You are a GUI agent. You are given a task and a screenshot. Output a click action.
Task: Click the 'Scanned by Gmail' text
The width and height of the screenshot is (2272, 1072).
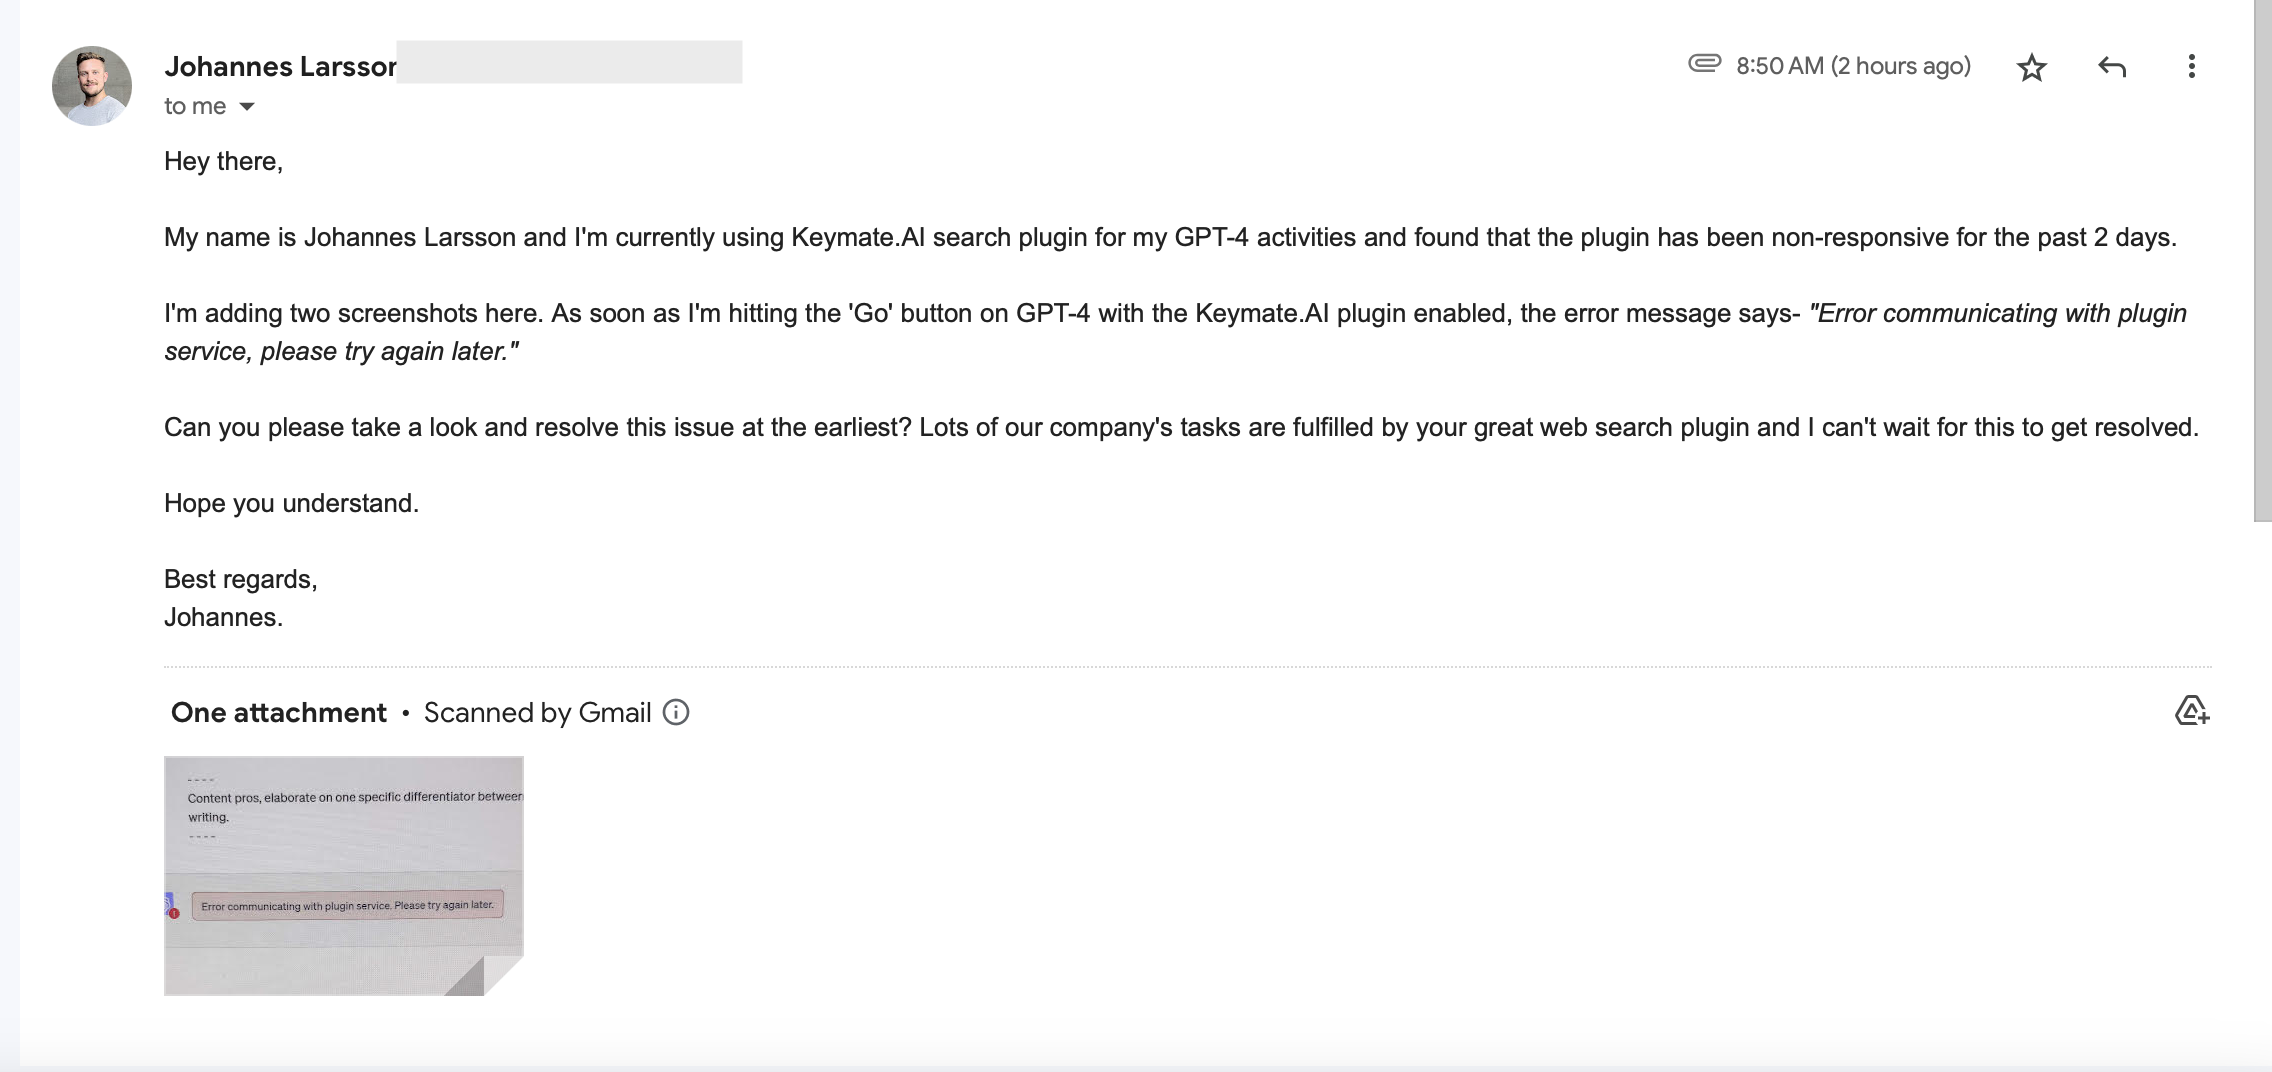(x=537, y=712)
